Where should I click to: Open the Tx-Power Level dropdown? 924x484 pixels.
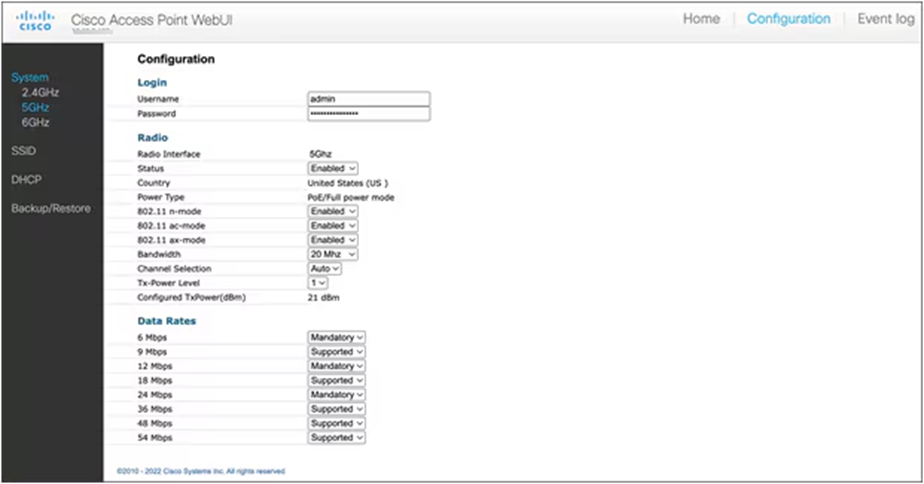[x=318, y=283]
